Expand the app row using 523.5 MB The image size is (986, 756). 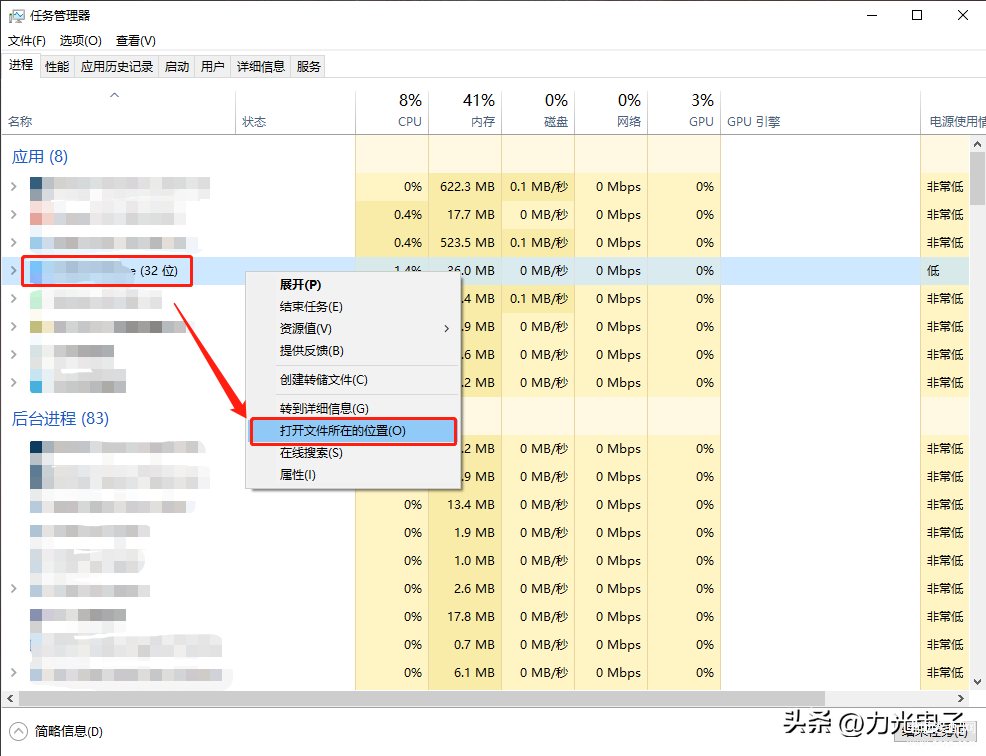(x=14, y=243)
